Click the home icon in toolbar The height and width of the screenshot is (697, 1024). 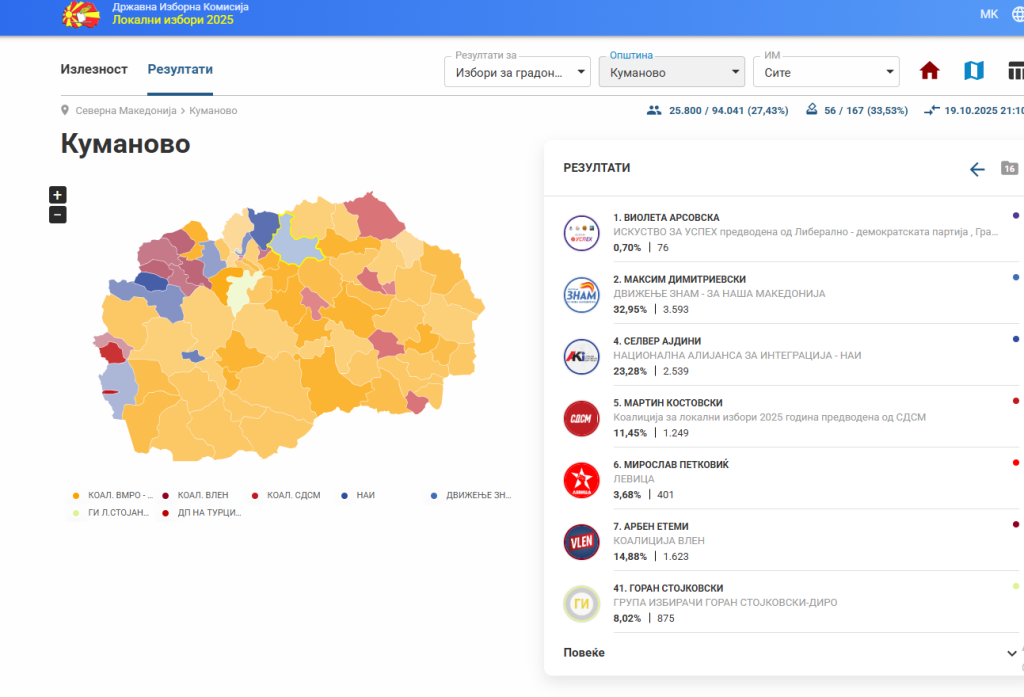(930, 71)
